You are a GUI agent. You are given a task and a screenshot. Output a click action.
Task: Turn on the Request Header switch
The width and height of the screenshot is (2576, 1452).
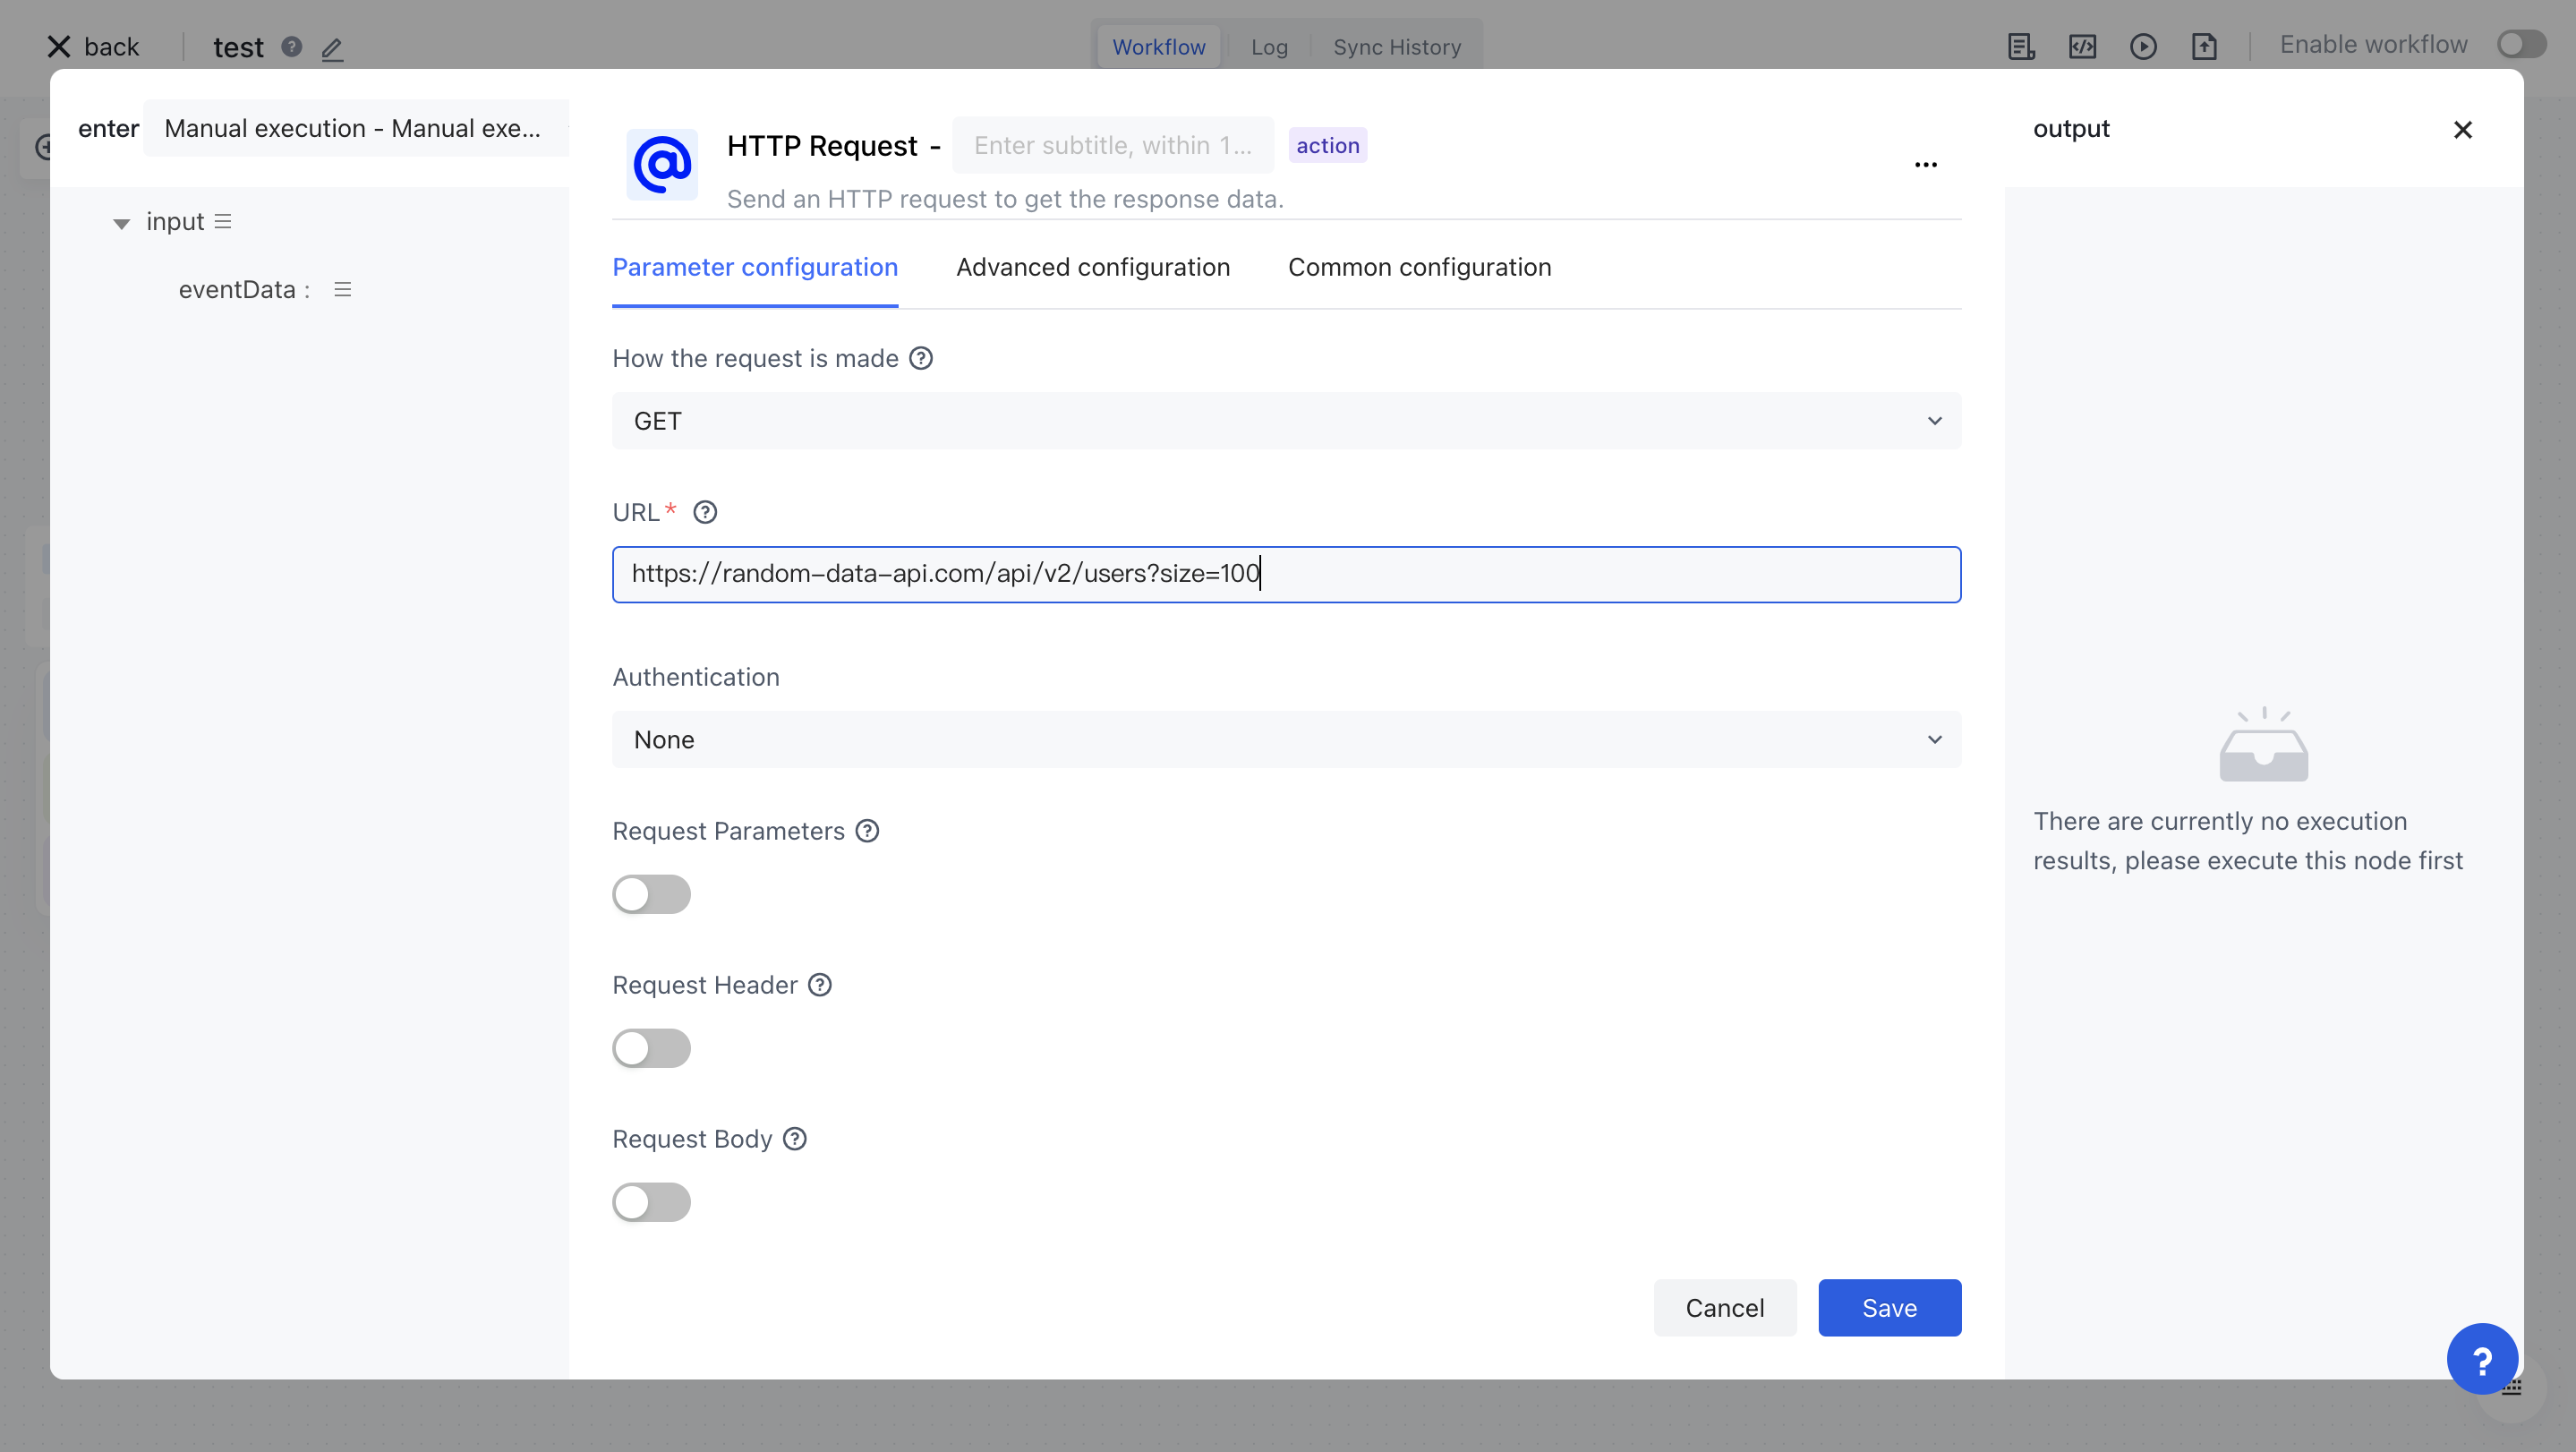[x=651, y=1048]
